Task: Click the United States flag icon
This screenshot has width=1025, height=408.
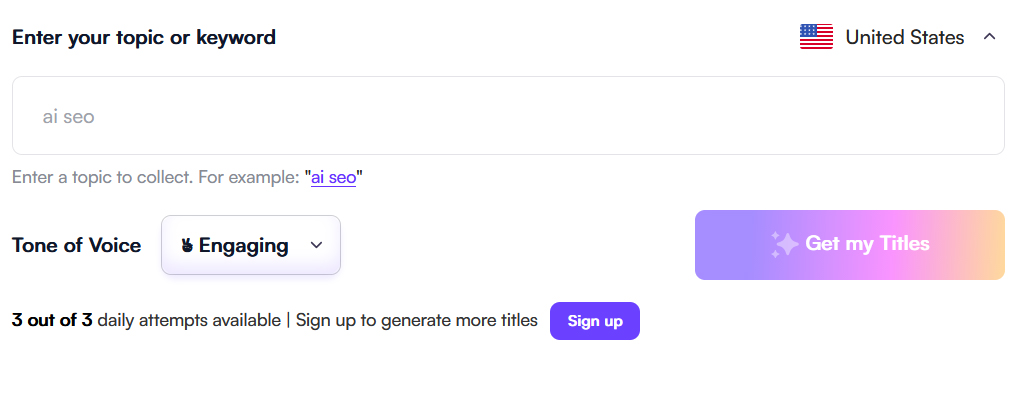Action: 816,37
